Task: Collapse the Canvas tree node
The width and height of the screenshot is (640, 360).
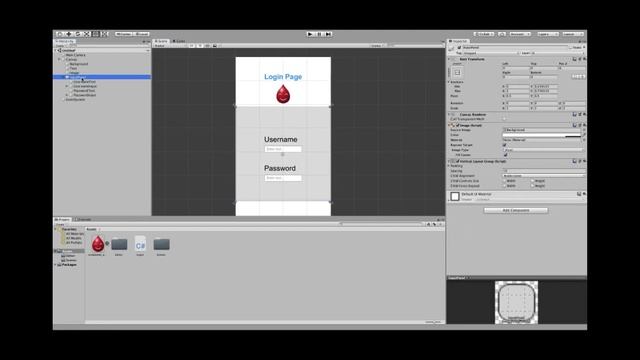Action: 60,60
